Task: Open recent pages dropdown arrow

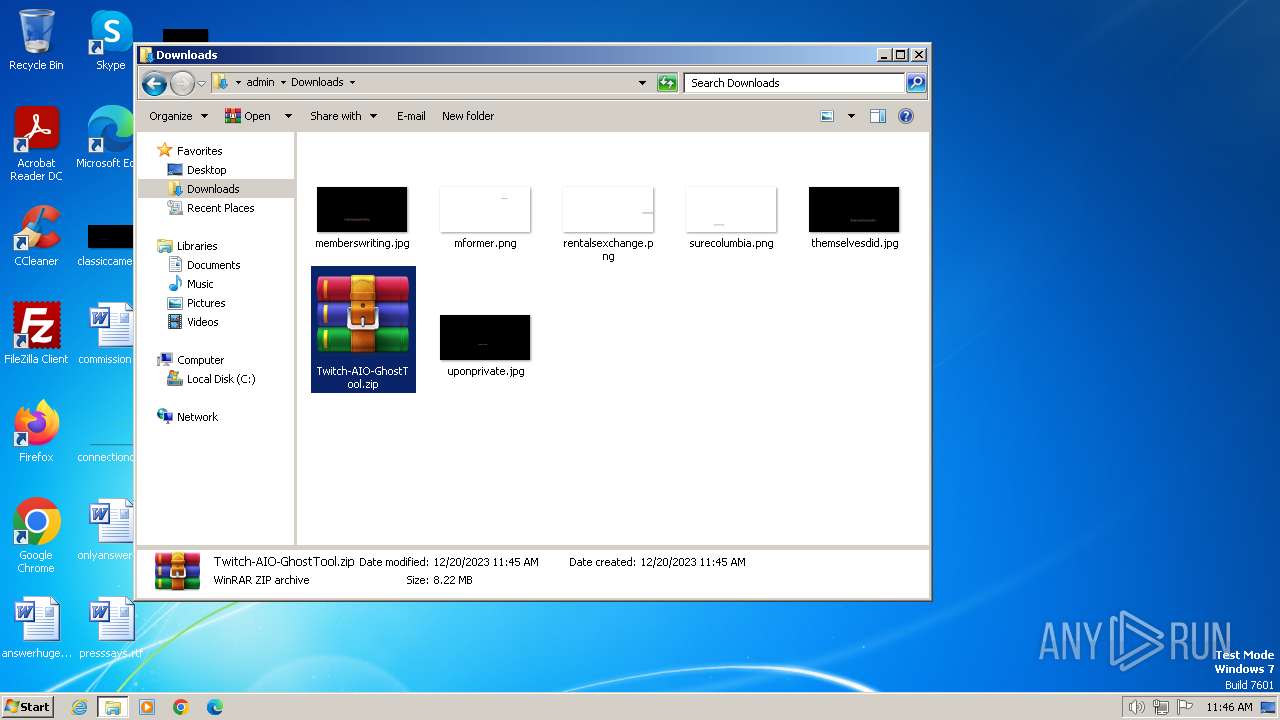Action: [x=201, y=83]
